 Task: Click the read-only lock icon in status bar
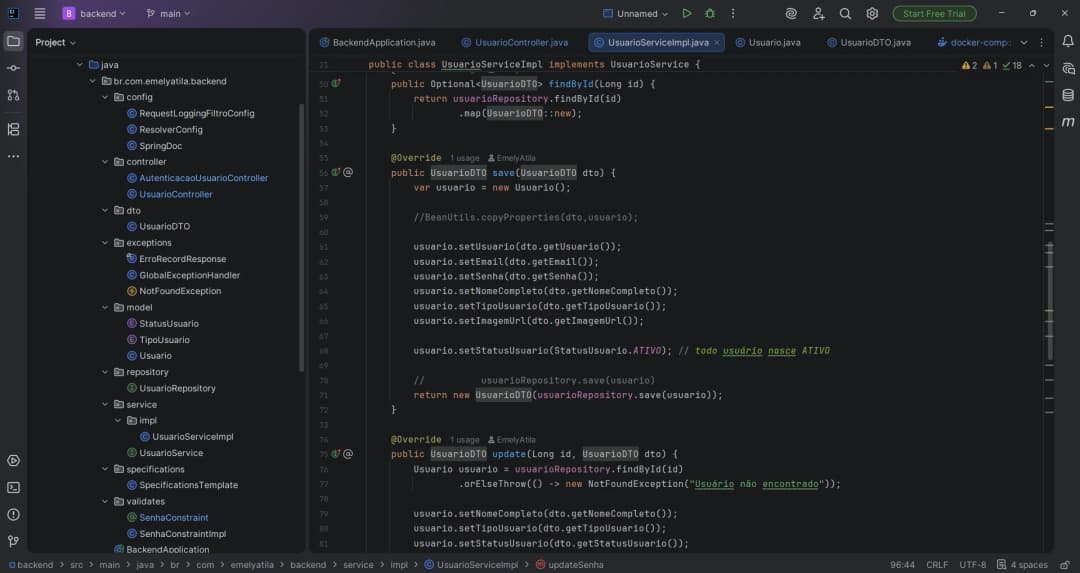[1065, 565]
